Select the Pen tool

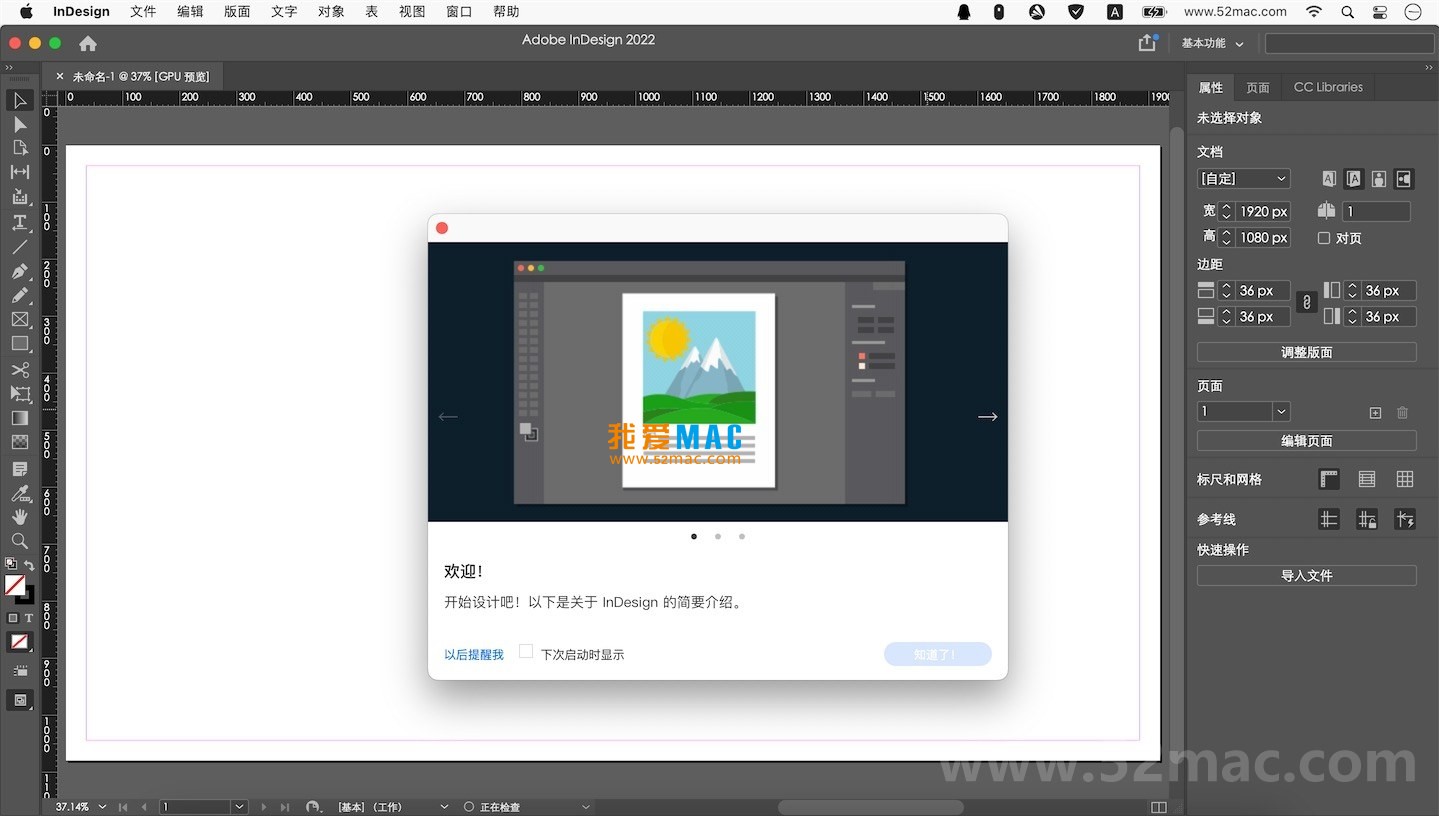click(20, 271)
